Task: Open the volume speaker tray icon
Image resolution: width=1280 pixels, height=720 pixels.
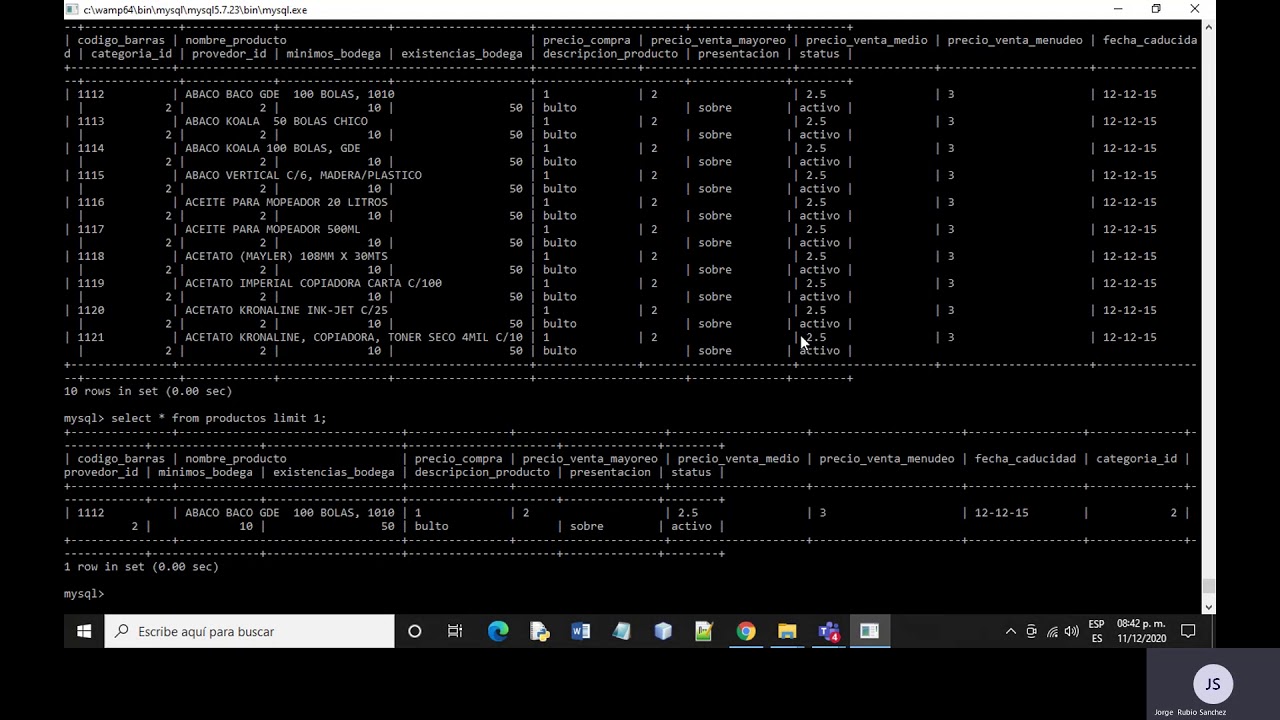Action: 1072,631
